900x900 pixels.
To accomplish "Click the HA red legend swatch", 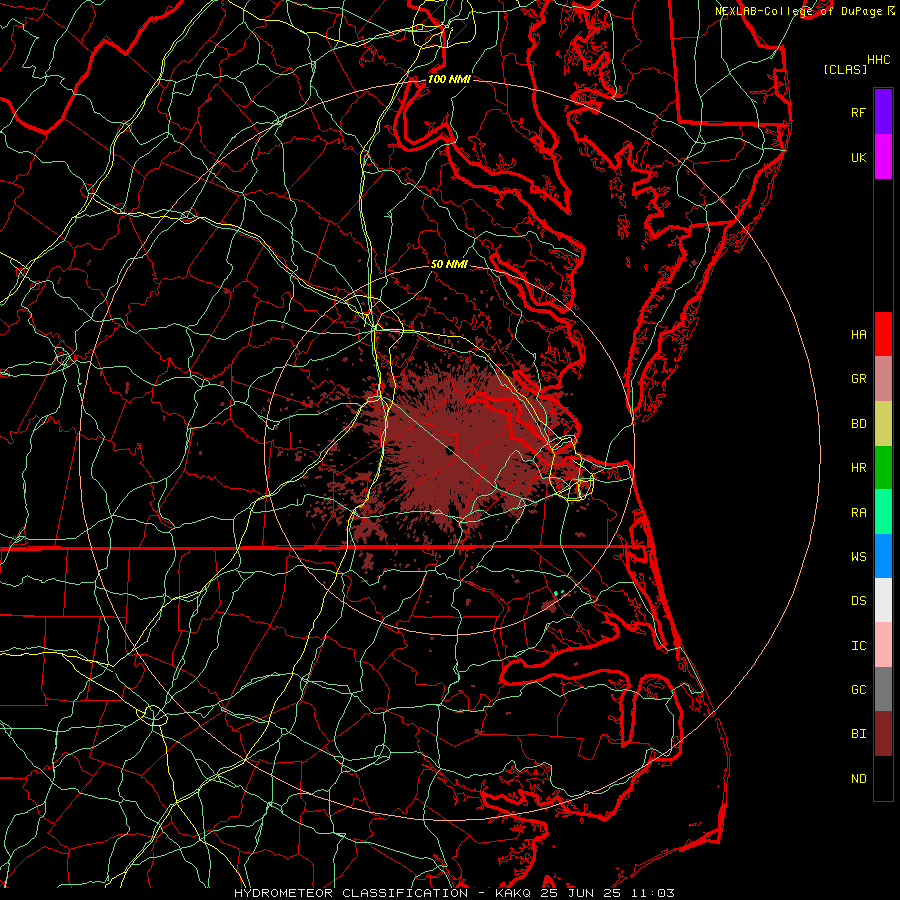I will click(883, 334).
